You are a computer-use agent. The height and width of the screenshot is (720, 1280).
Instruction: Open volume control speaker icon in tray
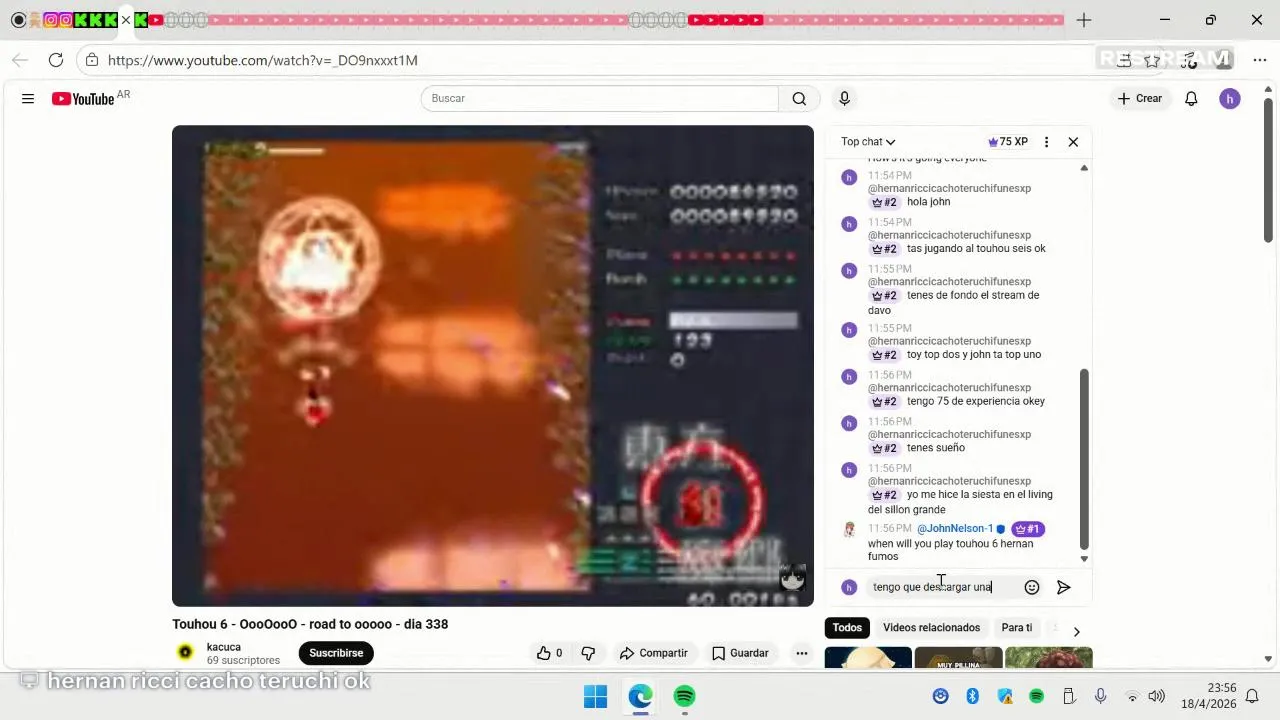[1157, 696]
